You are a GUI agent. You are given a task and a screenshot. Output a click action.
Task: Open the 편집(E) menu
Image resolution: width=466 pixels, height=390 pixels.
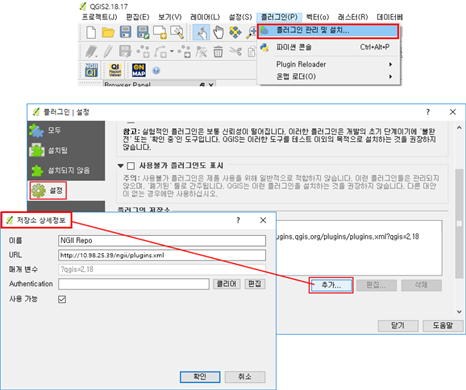click(x=138, y=17)
